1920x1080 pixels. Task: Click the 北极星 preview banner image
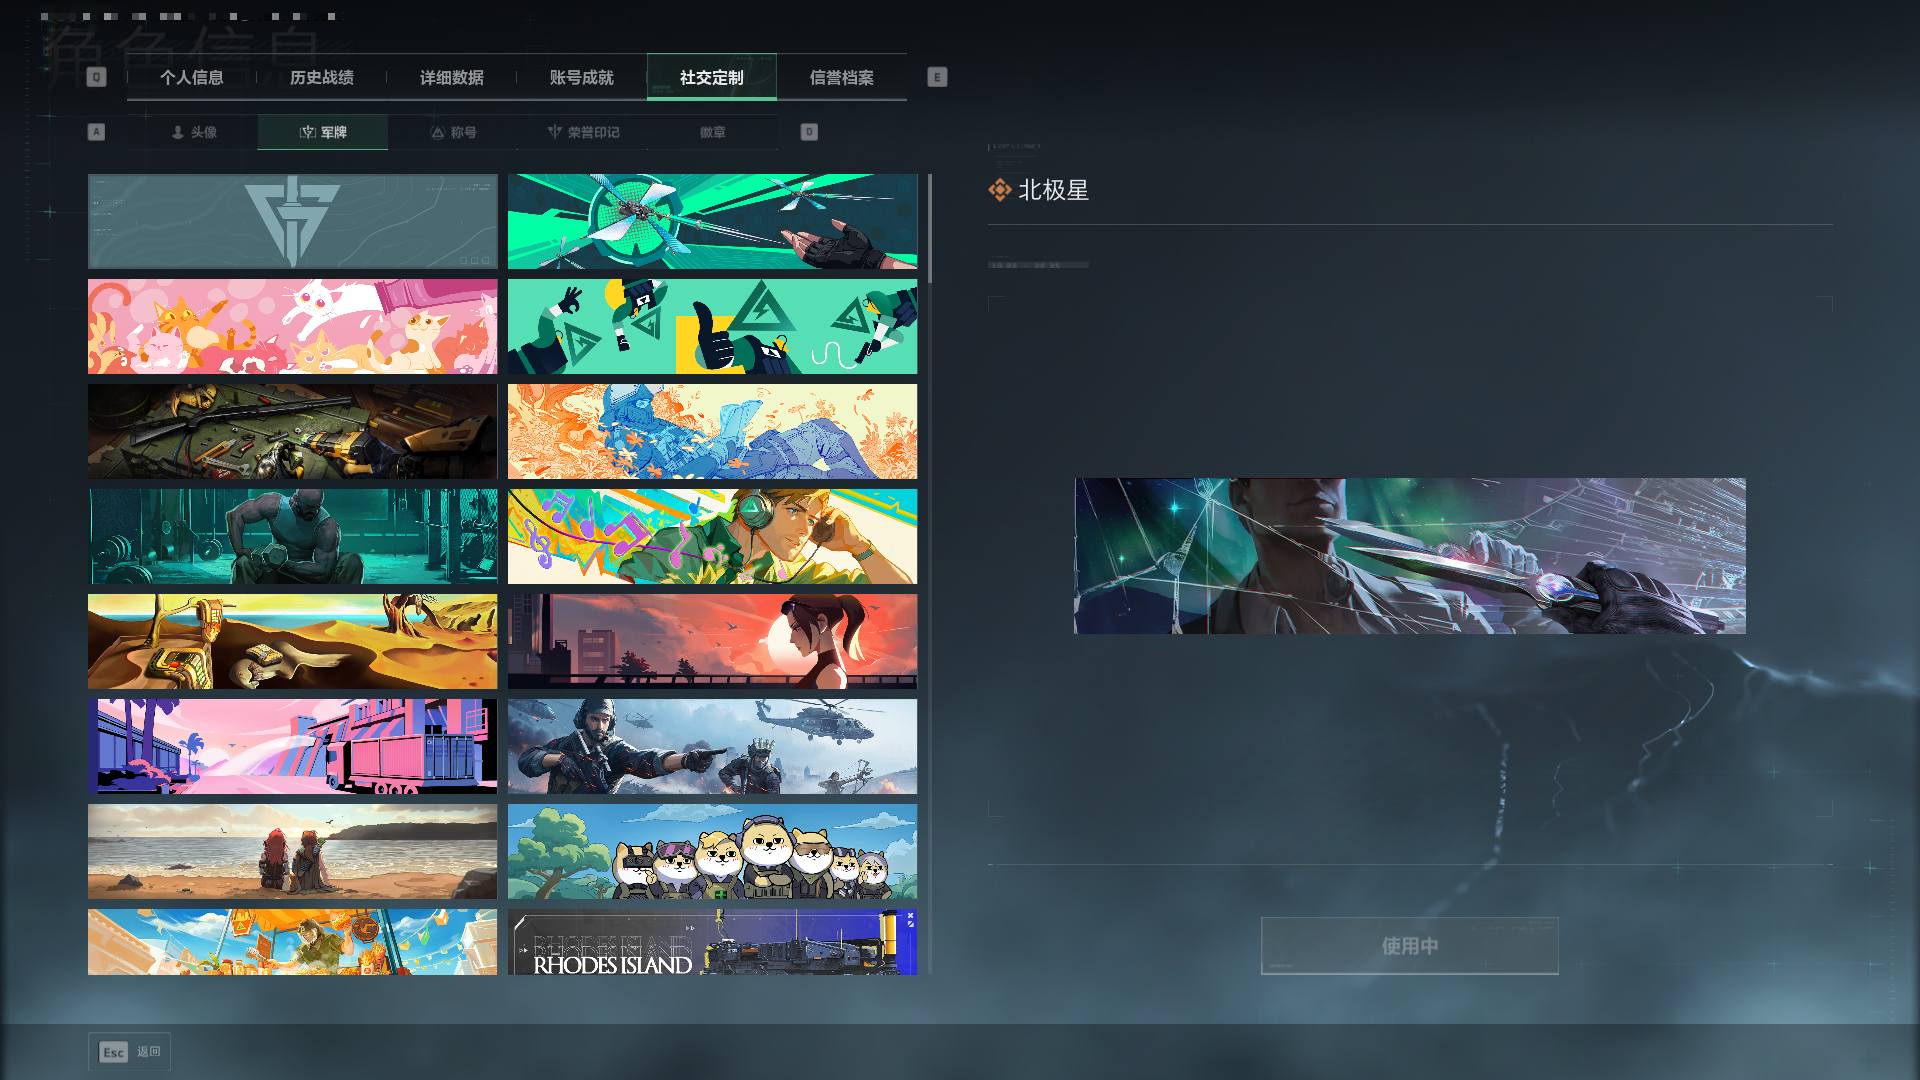click(1410, 556)
